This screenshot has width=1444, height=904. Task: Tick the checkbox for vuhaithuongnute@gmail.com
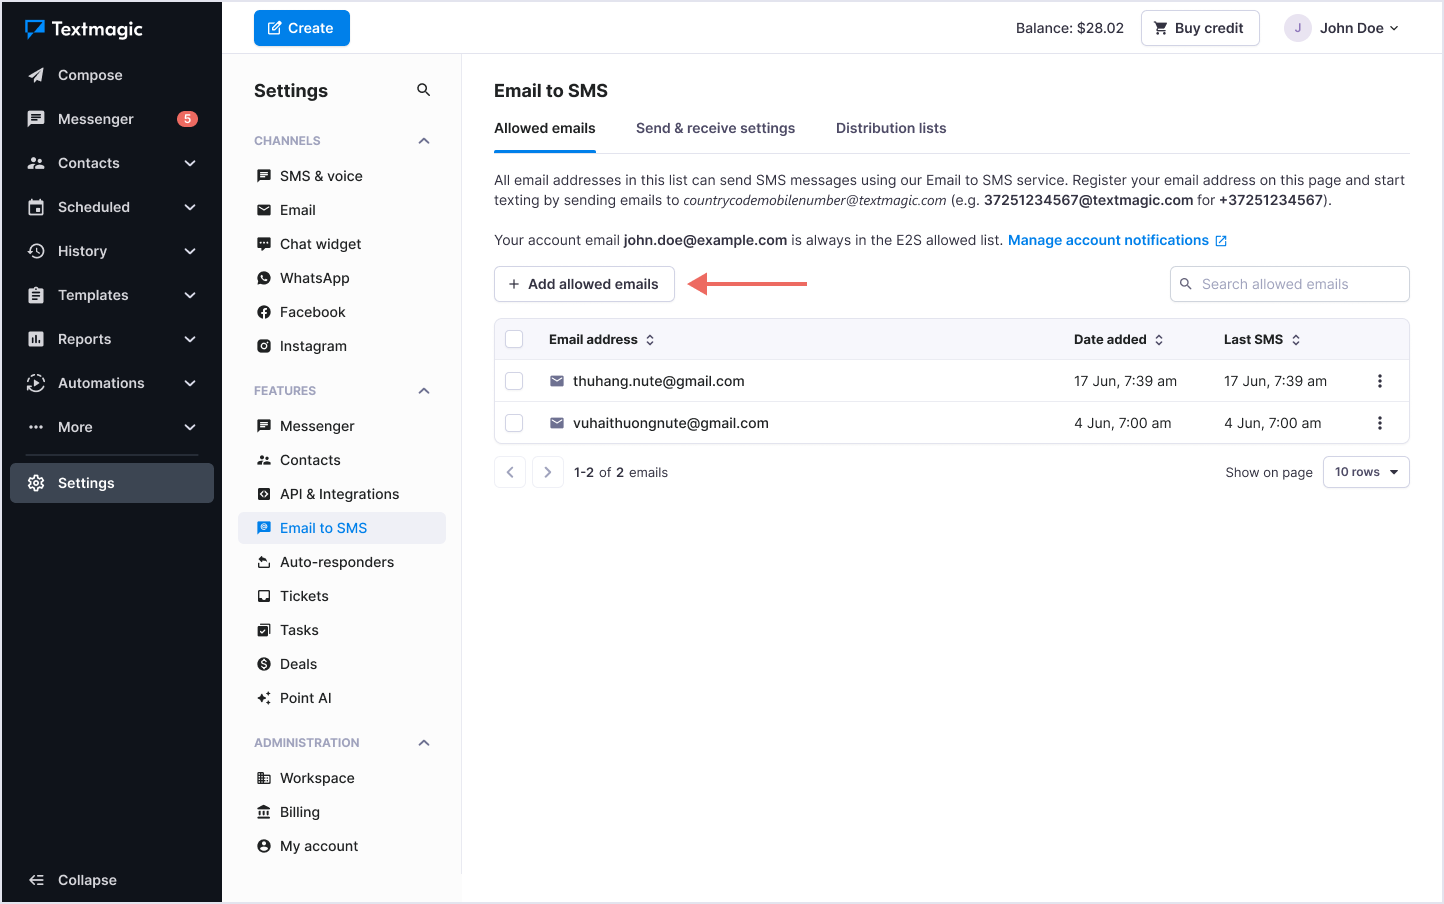(x=514, y=423)
